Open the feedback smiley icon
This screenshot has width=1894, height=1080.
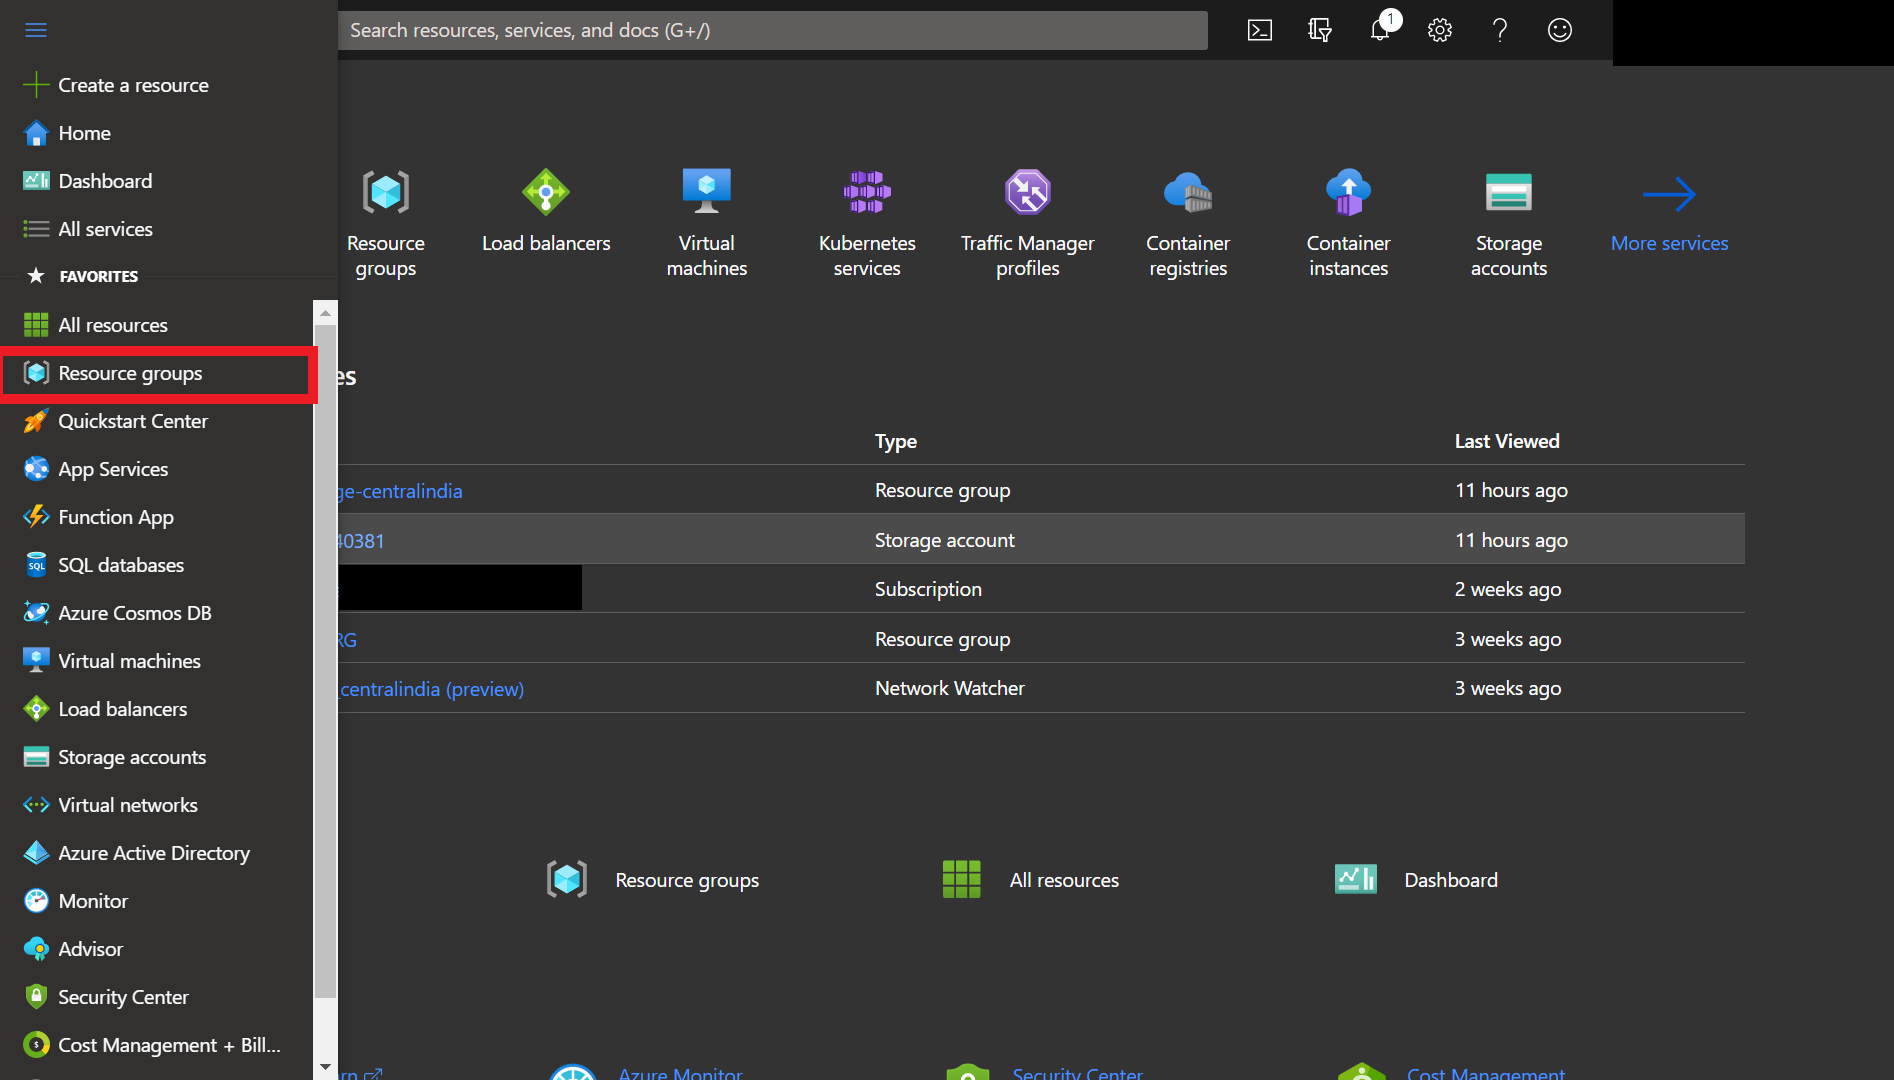[x=1560, y=30]
